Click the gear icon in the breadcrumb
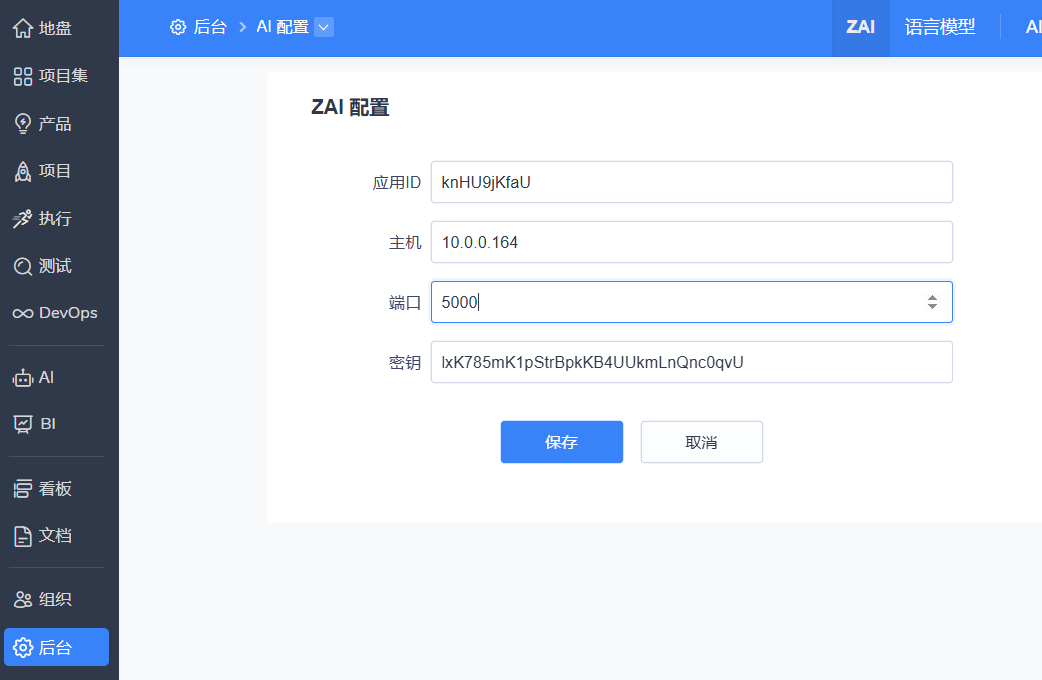1042x680 pixels. click(178, 27)
